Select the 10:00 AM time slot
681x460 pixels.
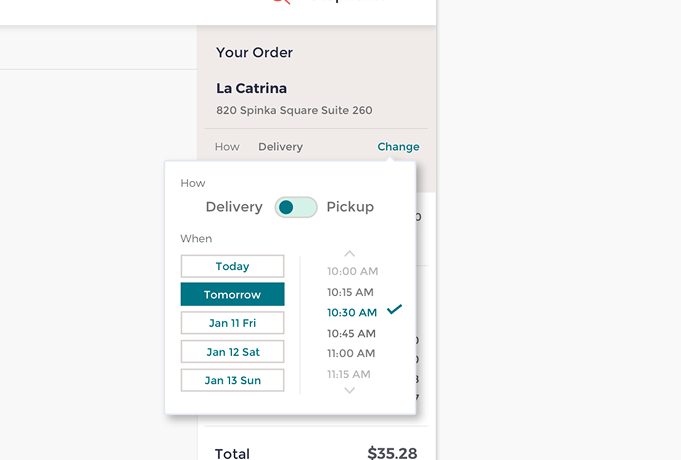tap(352, 271)
